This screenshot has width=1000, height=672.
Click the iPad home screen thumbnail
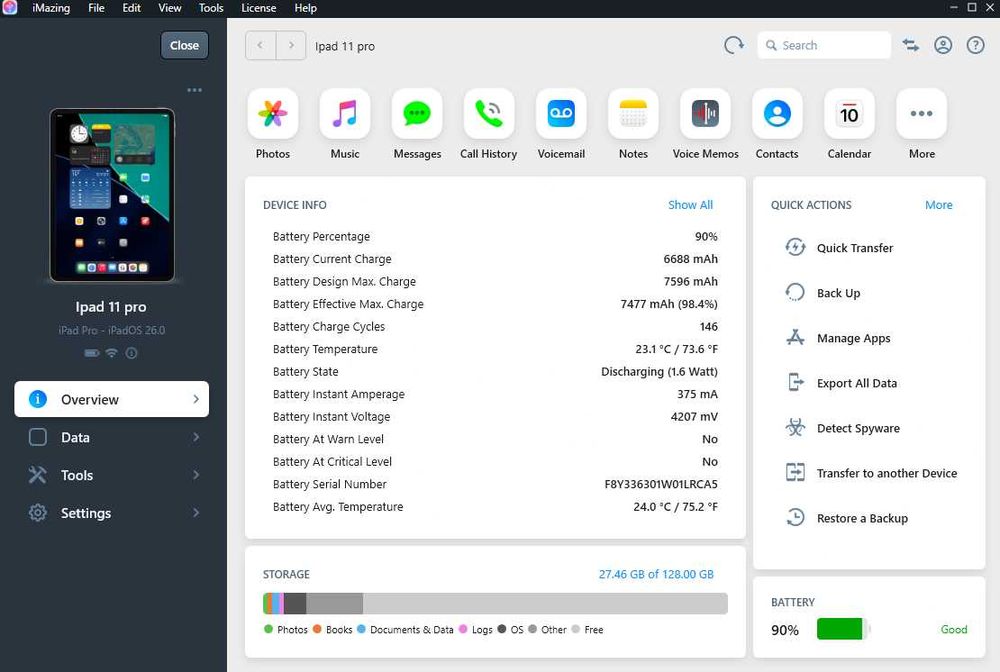pos(112,195)
